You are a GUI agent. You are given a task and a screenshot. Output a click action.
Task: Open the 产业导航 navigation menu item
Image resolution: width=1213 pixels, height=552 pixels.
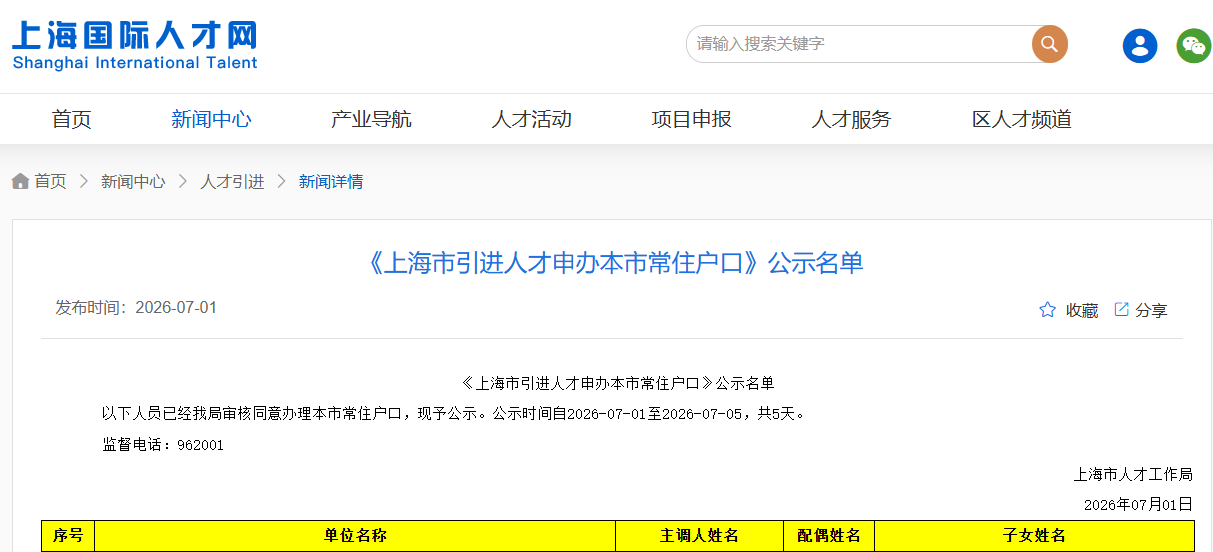pos(371,119)
